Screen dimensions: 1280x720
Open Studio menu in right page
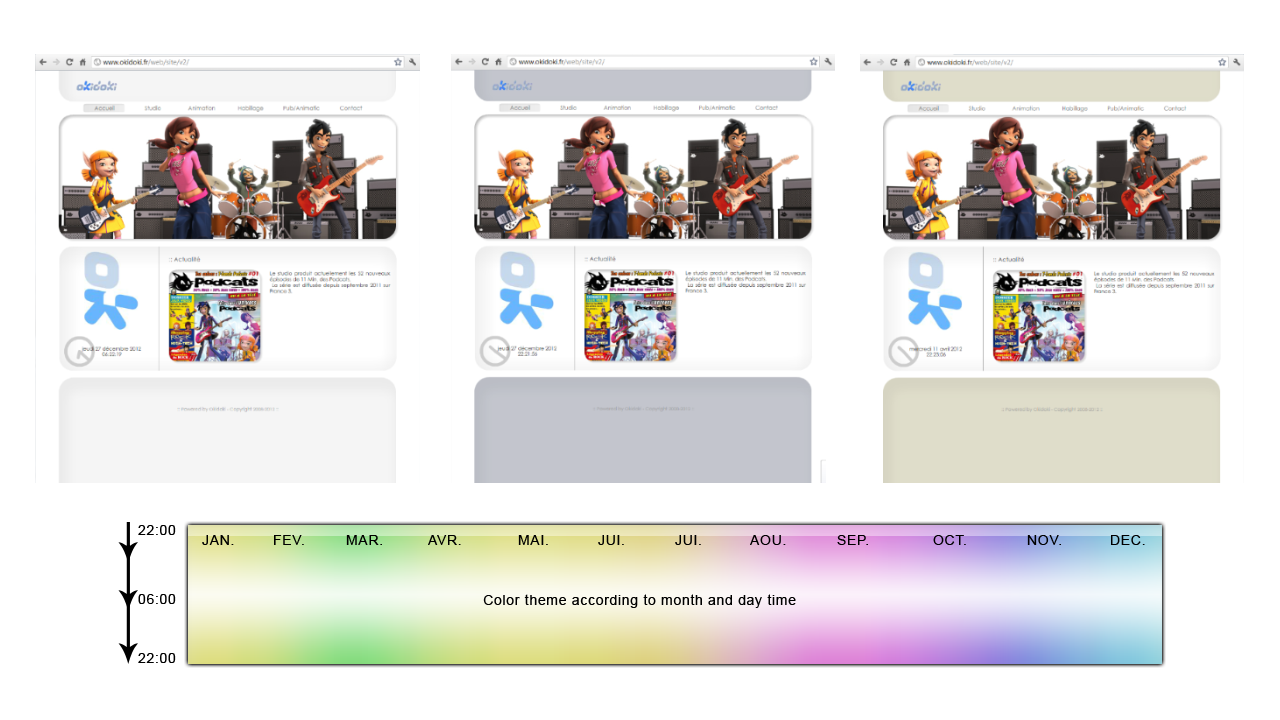(977, 108)
